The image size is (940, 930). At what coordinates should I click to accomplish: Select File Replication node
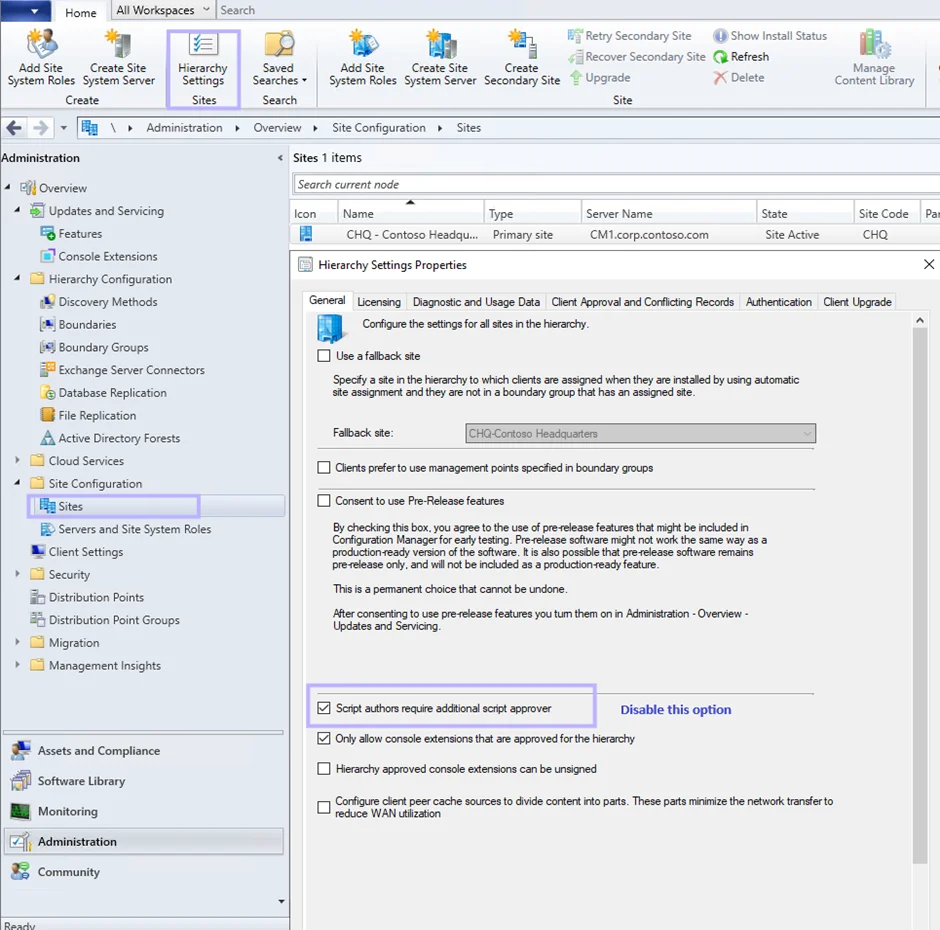coord(88,416)
